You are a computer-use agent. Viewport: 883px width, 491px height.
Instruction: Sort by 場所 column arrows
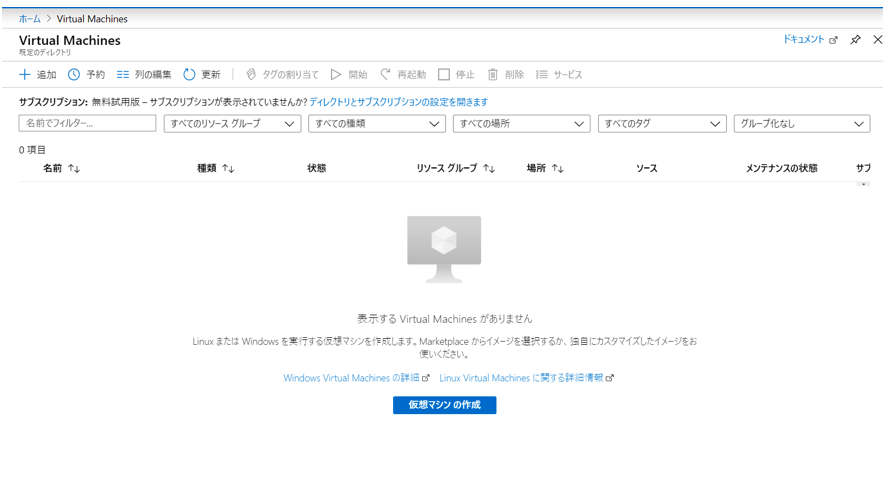[558, 168]
